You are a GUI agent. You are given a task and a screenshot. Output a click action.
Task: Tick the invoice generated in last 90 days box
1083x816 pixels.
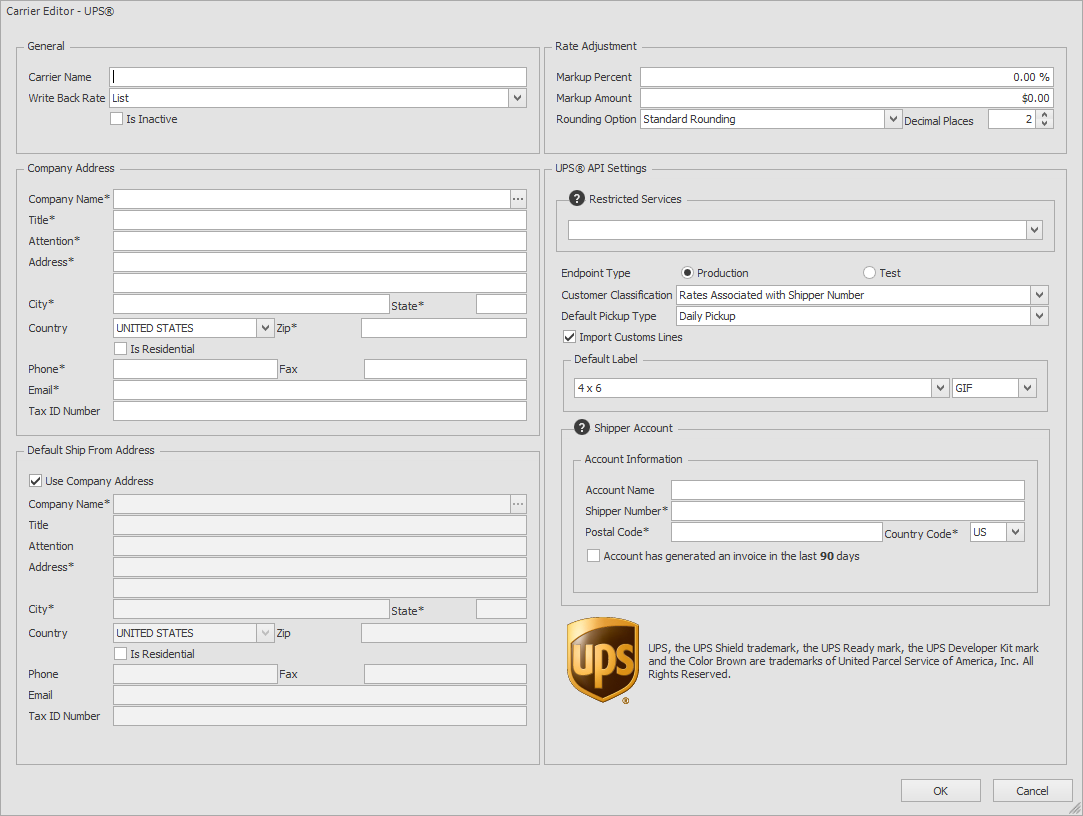coord(594,556)
